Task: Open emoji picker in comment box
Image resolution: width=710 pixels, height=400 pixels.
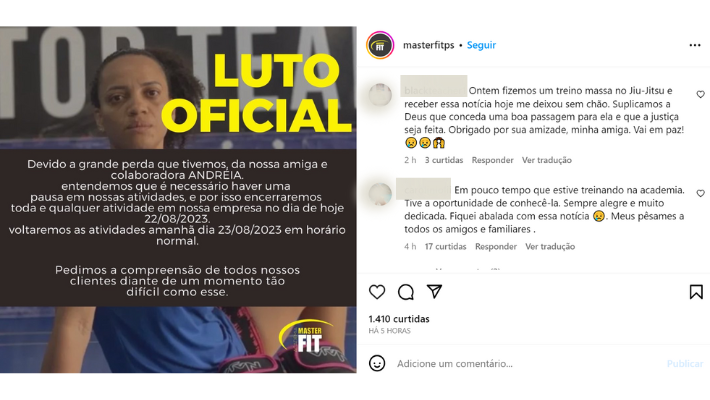Action: click(377, 363)
